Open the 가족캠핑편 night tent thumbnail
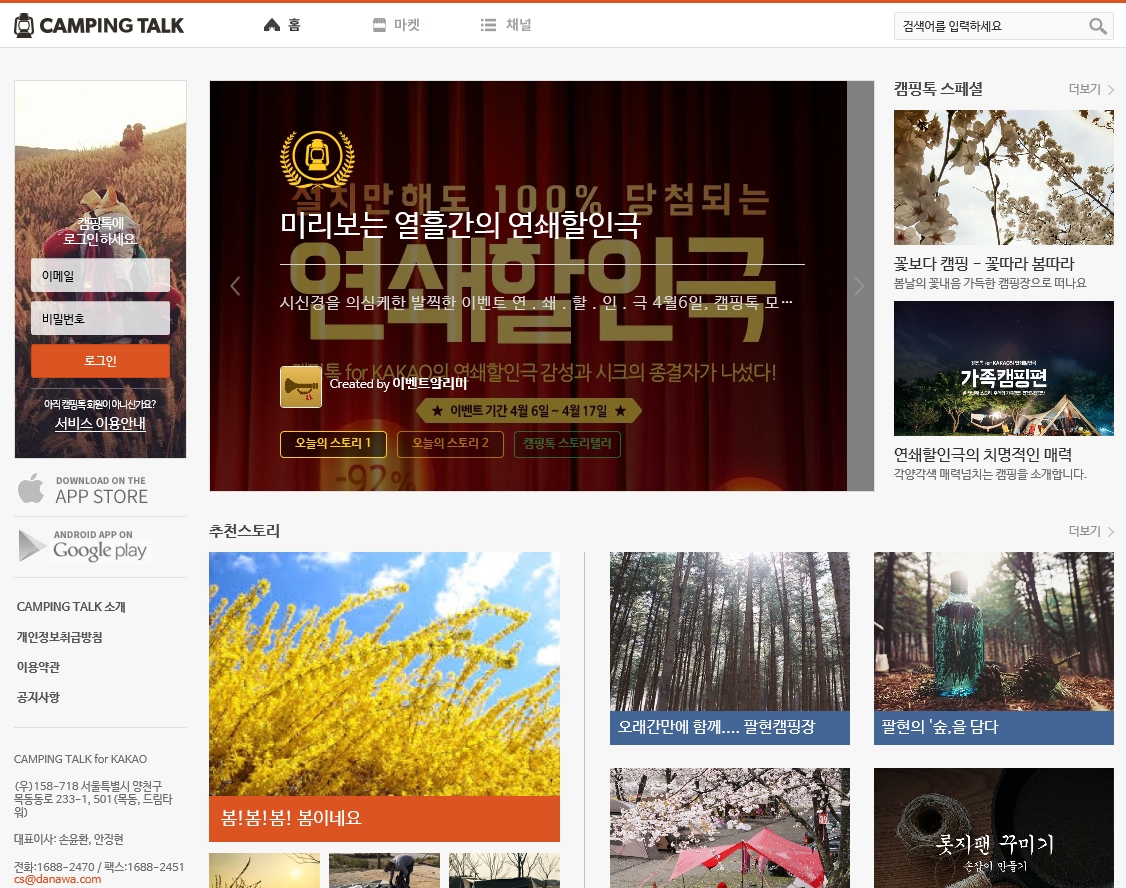This screenshot has height=888, width=1126. [x=1004, y=368]
